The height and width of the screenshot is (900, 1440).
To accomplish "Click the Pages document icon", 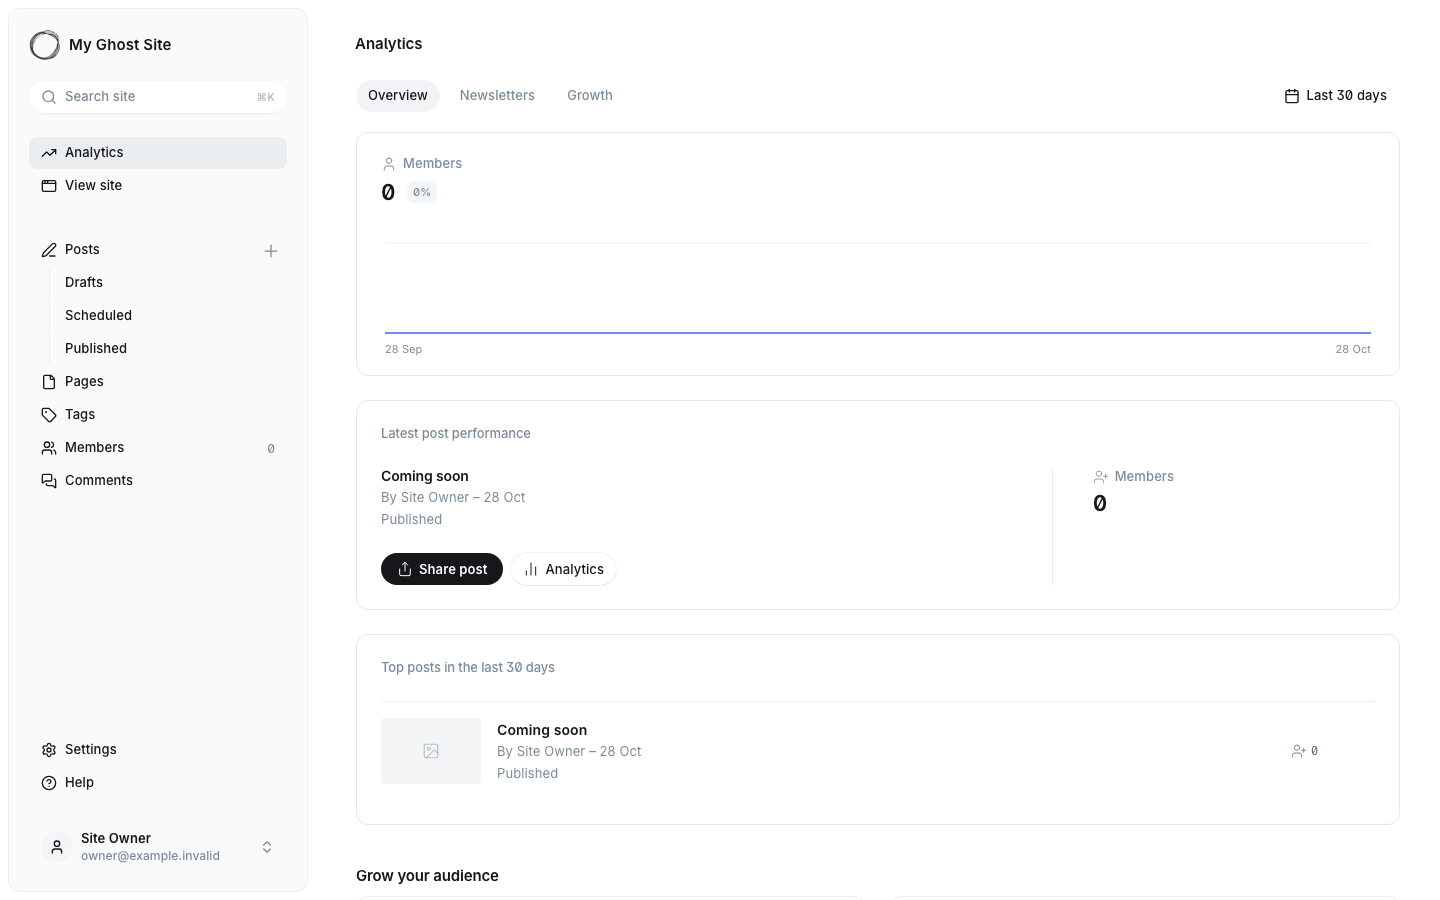I will tap(48, 382).
